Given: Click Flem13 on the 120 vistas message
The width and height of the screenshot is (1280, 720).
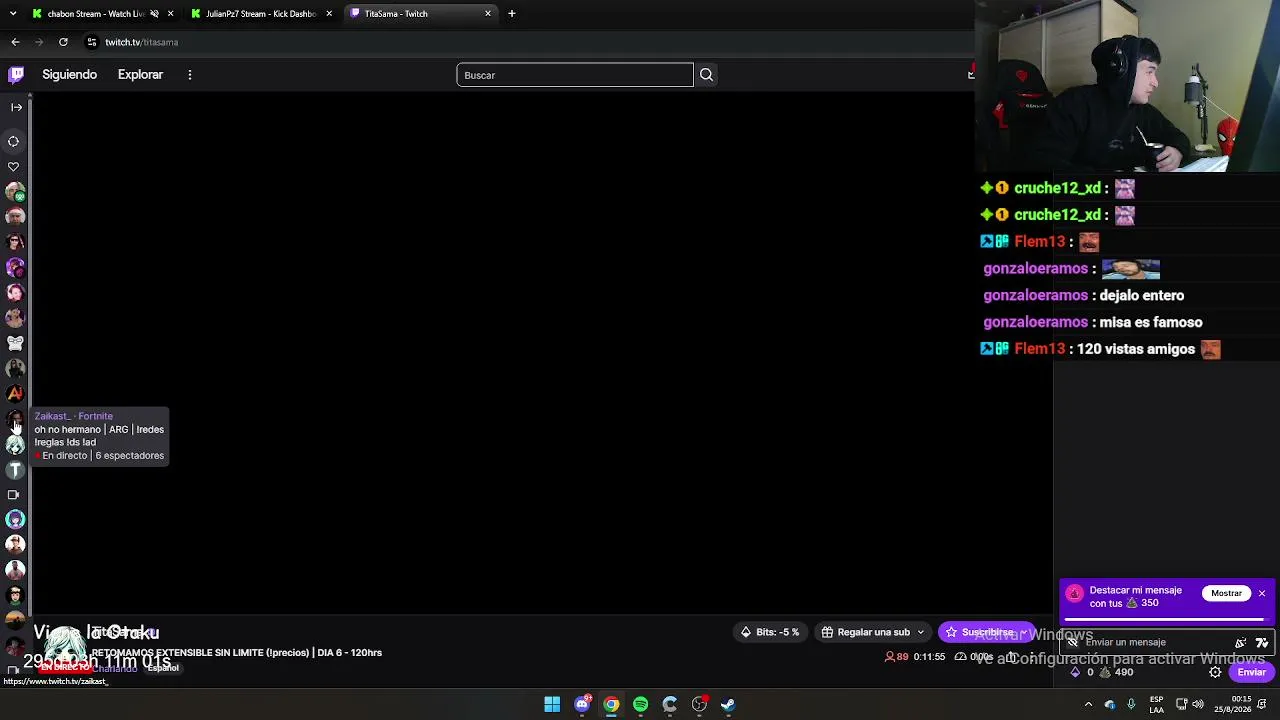Looking at the screenshot, I should [x=1040, y=349].
